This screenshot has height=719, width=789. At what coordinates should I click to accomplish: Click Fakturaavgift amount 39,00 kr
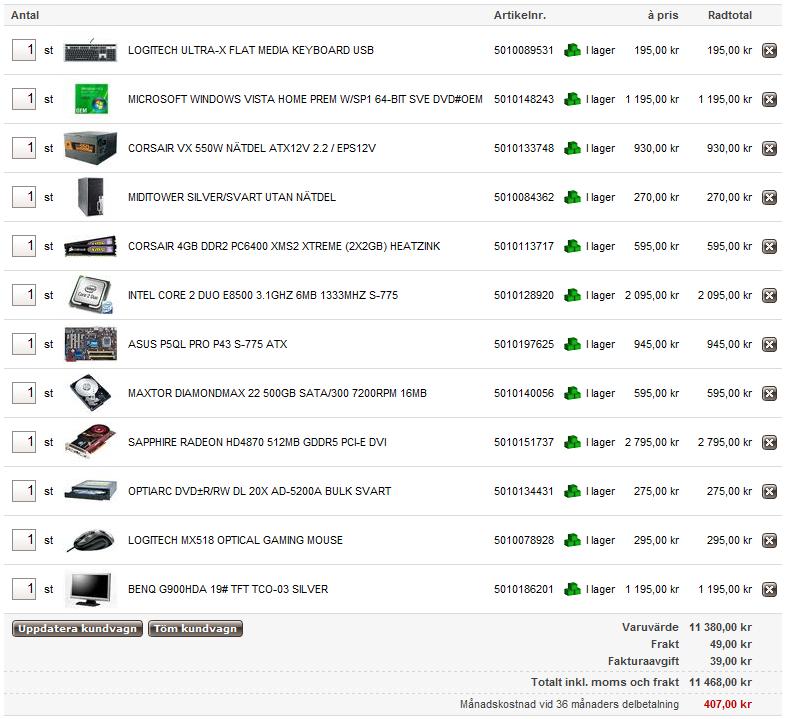(731, 661)
